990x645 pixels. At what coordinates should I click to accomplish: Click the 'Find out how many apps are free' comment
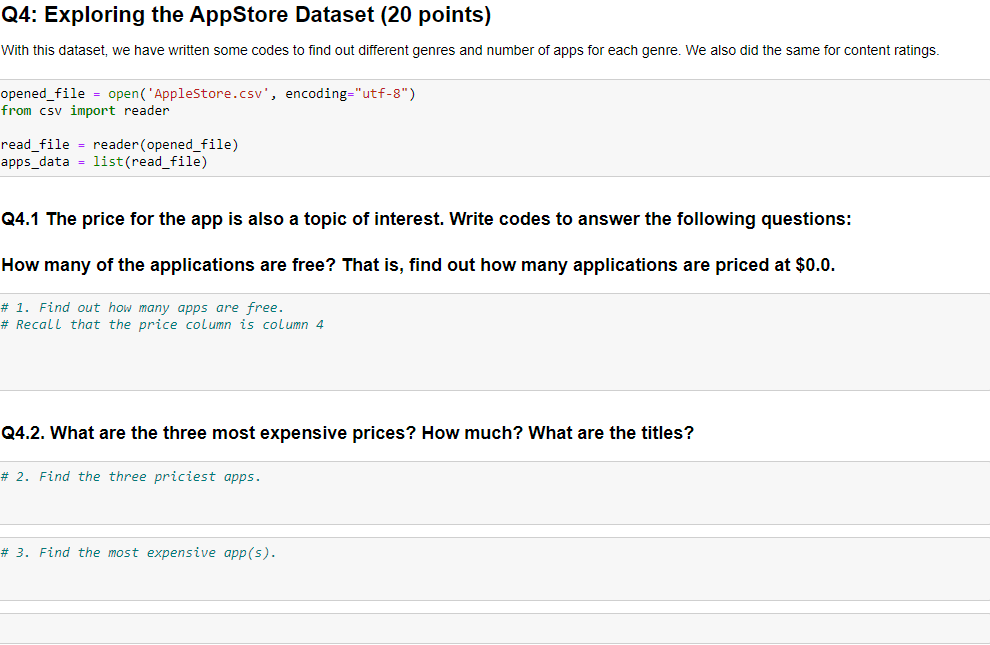click(143, 308)
